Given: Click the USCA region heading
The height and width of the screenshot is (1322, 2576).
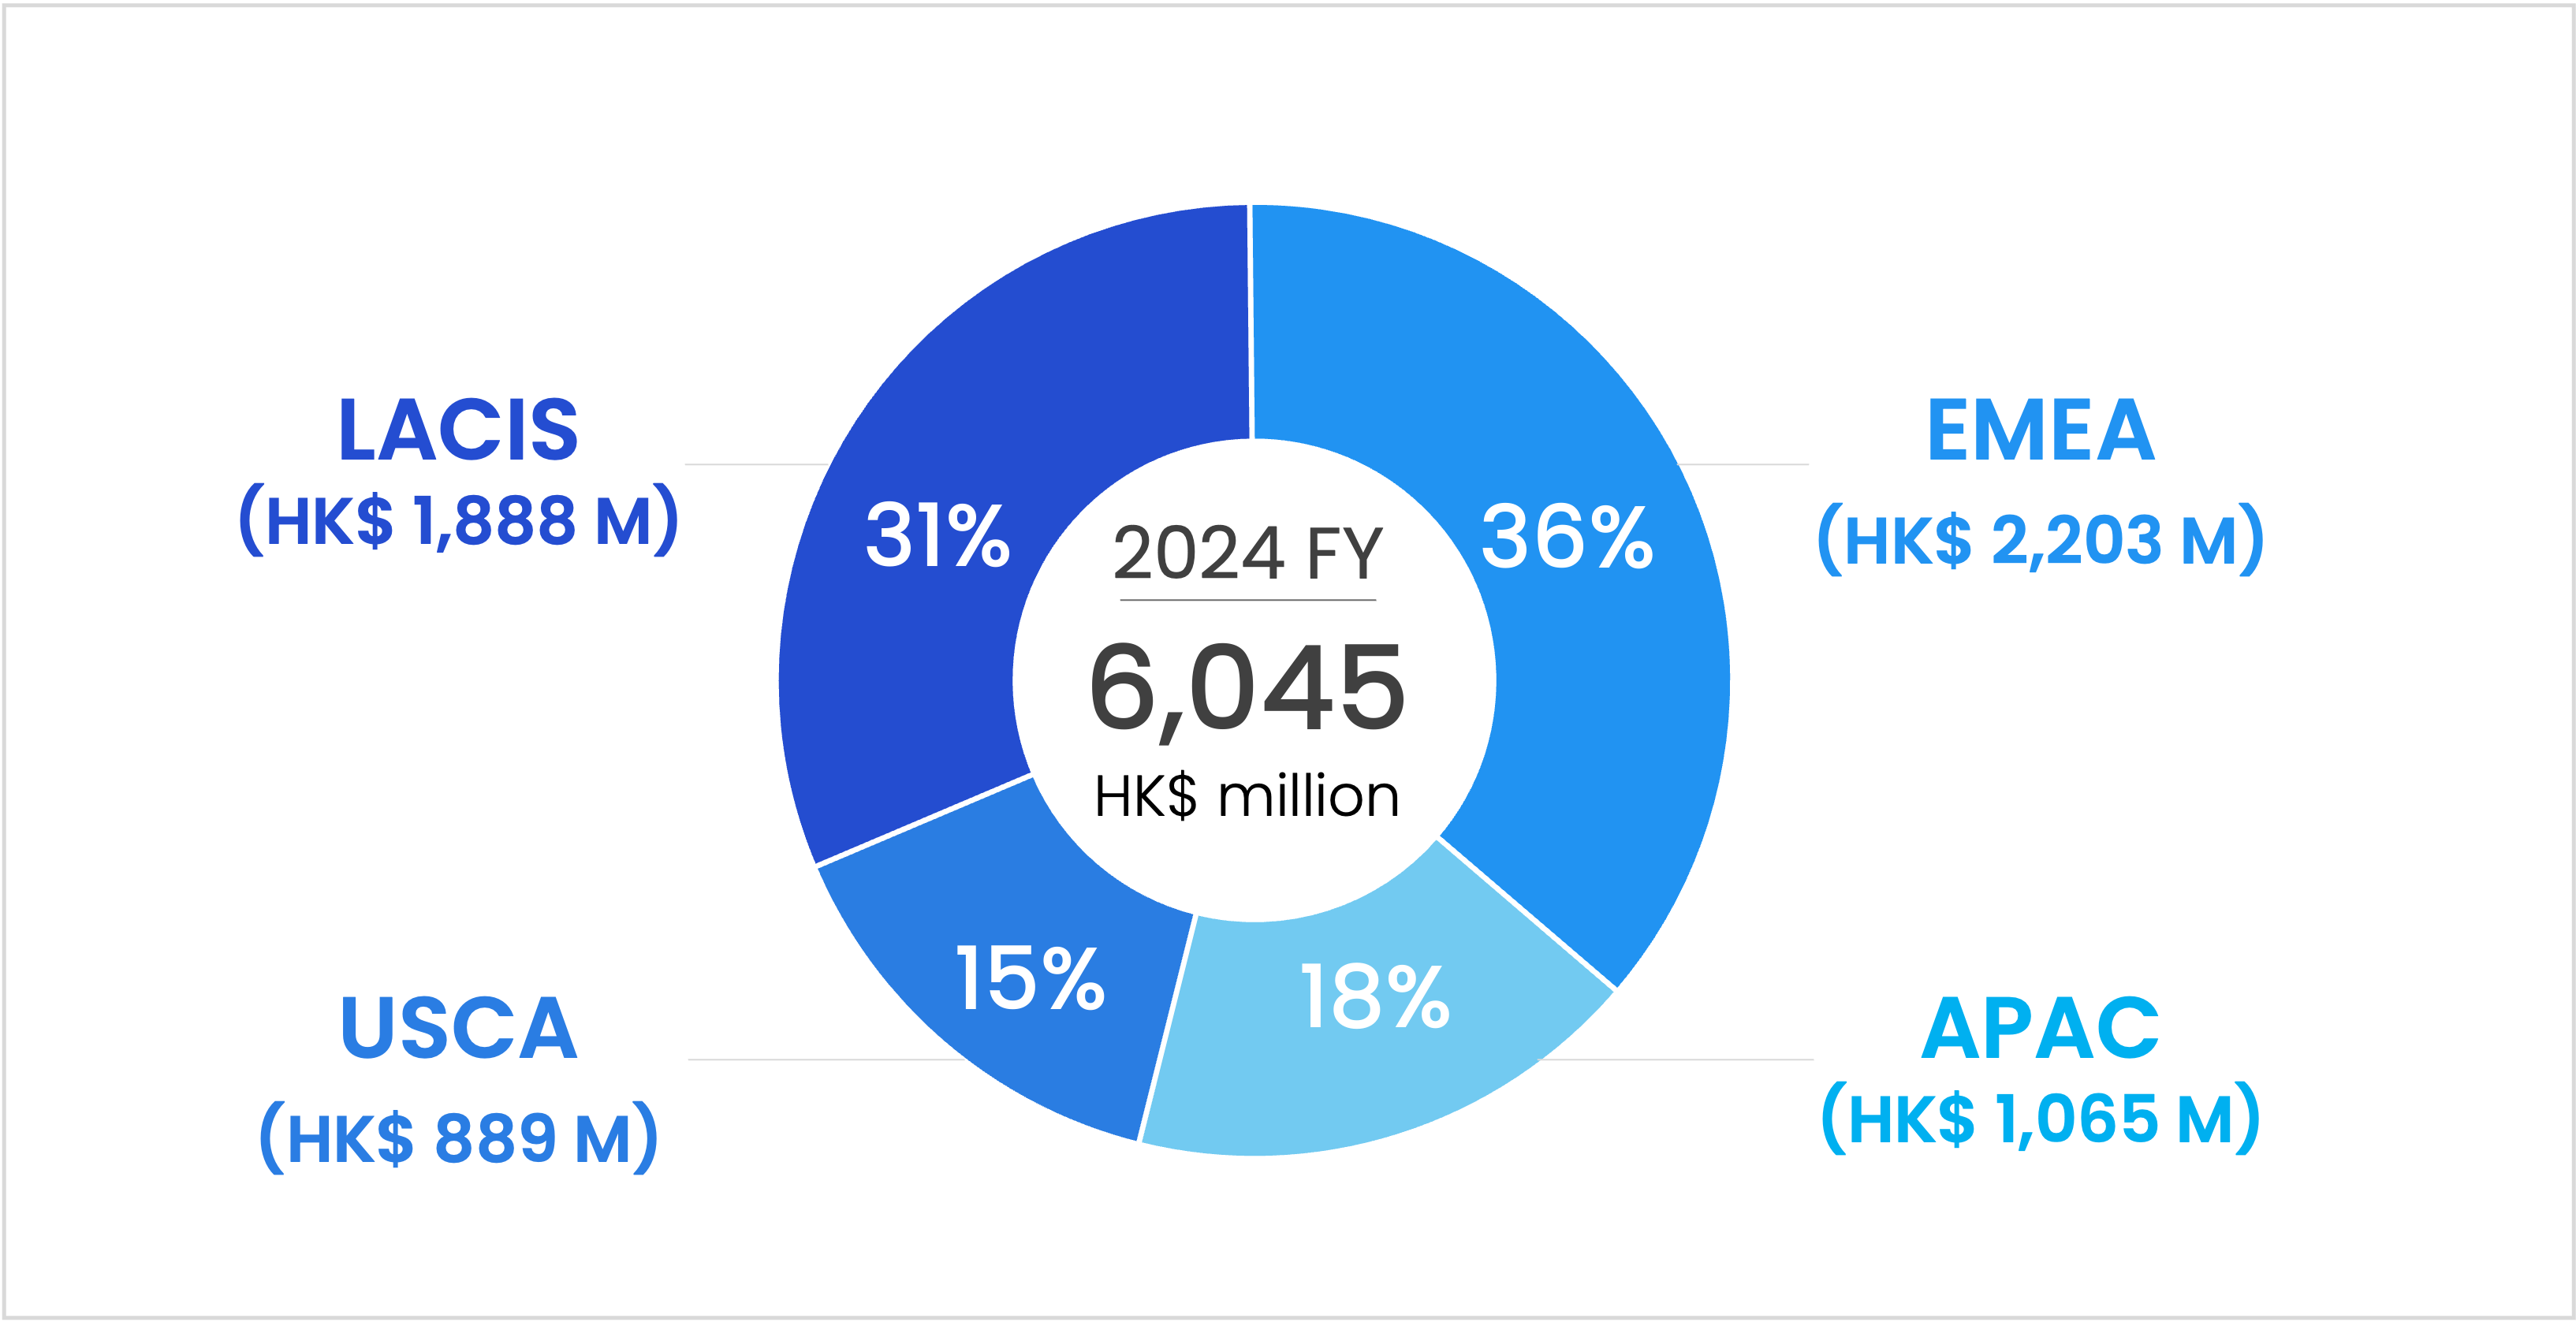Looking at the screenshot, I should (458, 1028).
